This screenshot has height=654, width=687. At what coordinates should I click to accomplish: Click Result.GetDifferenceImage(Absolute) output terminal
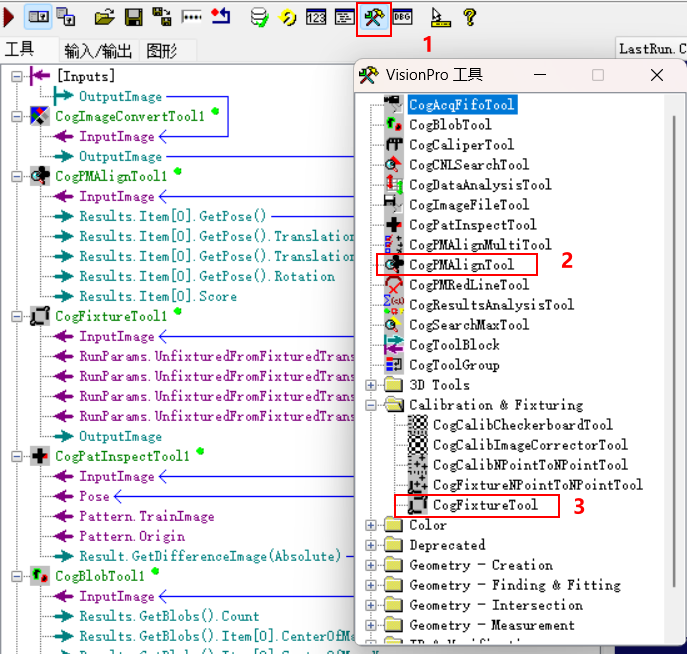(x=210, y=556)
